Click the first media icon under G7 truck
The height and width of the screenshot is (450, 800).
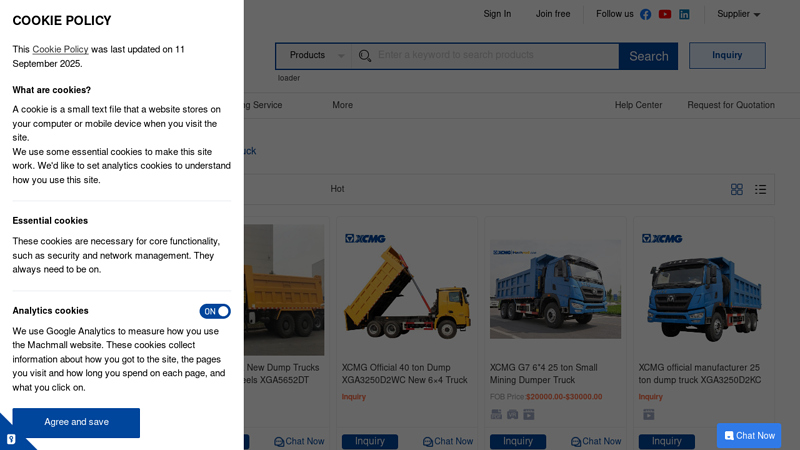496,414
